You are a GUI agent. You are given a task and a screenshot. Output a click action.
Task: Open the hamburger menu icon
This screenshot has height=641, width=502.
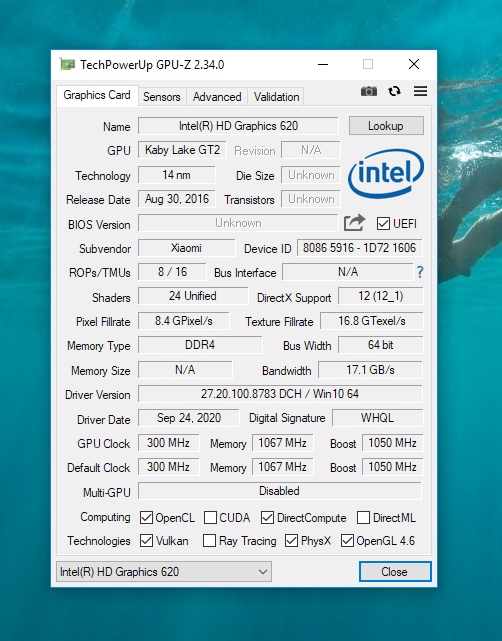[x=420, y=91]
